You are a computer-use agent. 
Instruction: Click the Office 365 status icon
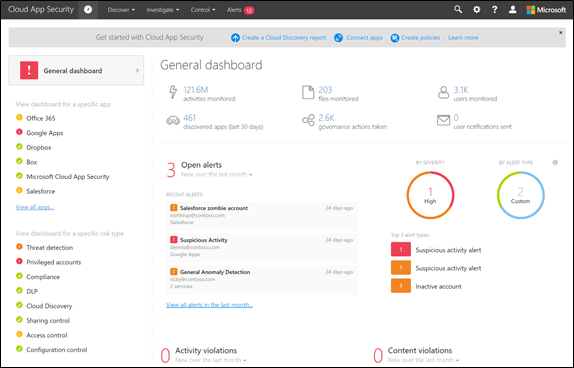point(19,118)
